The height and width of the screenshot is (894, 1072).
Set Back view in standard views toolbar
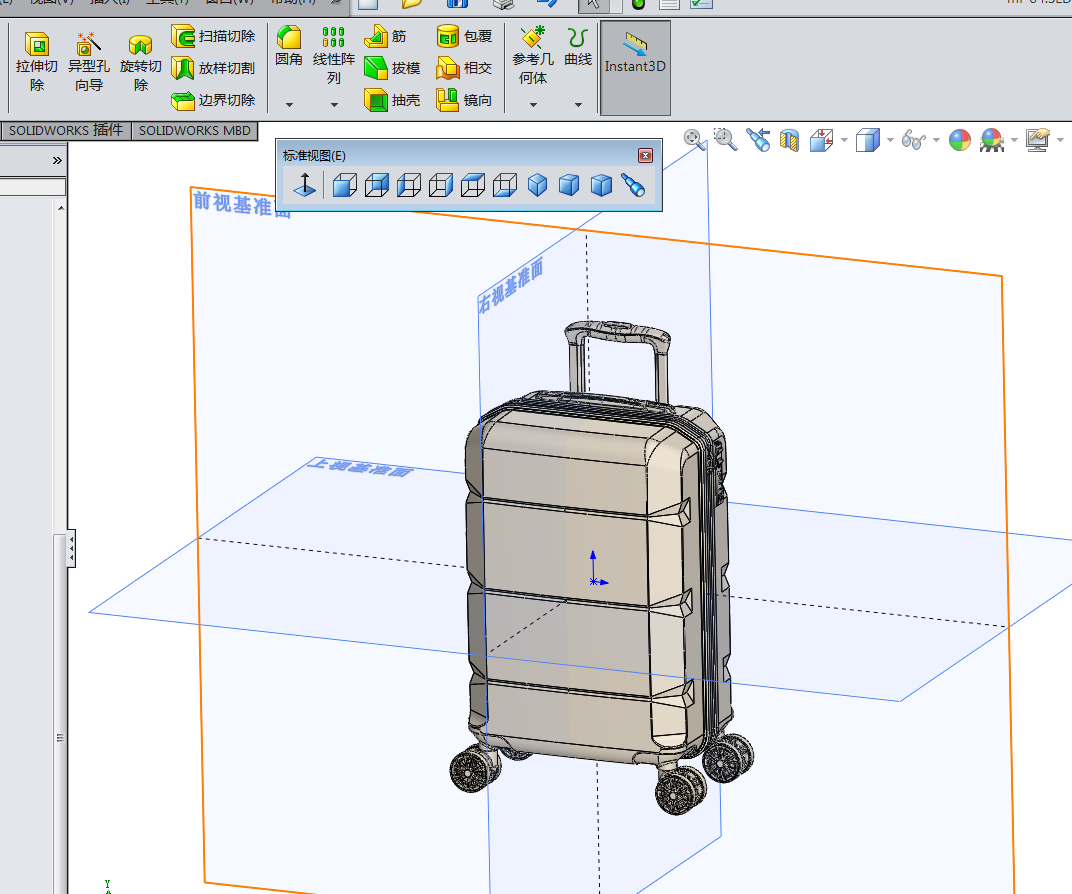tap(377, 185)
